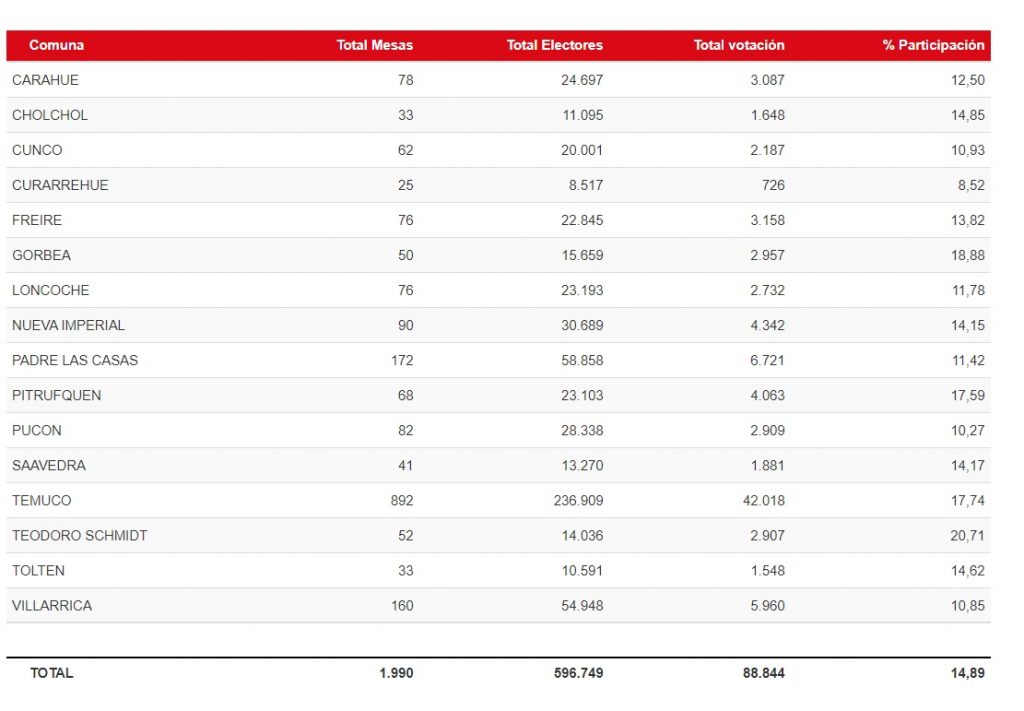
Task: Click the Total Mesas column header
Action: point(374,45)
